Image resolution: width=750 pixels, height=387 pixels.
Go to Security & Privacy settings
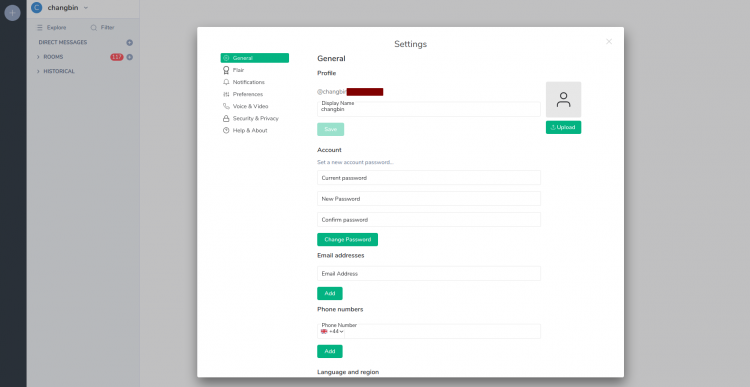[x=254, y=118]
